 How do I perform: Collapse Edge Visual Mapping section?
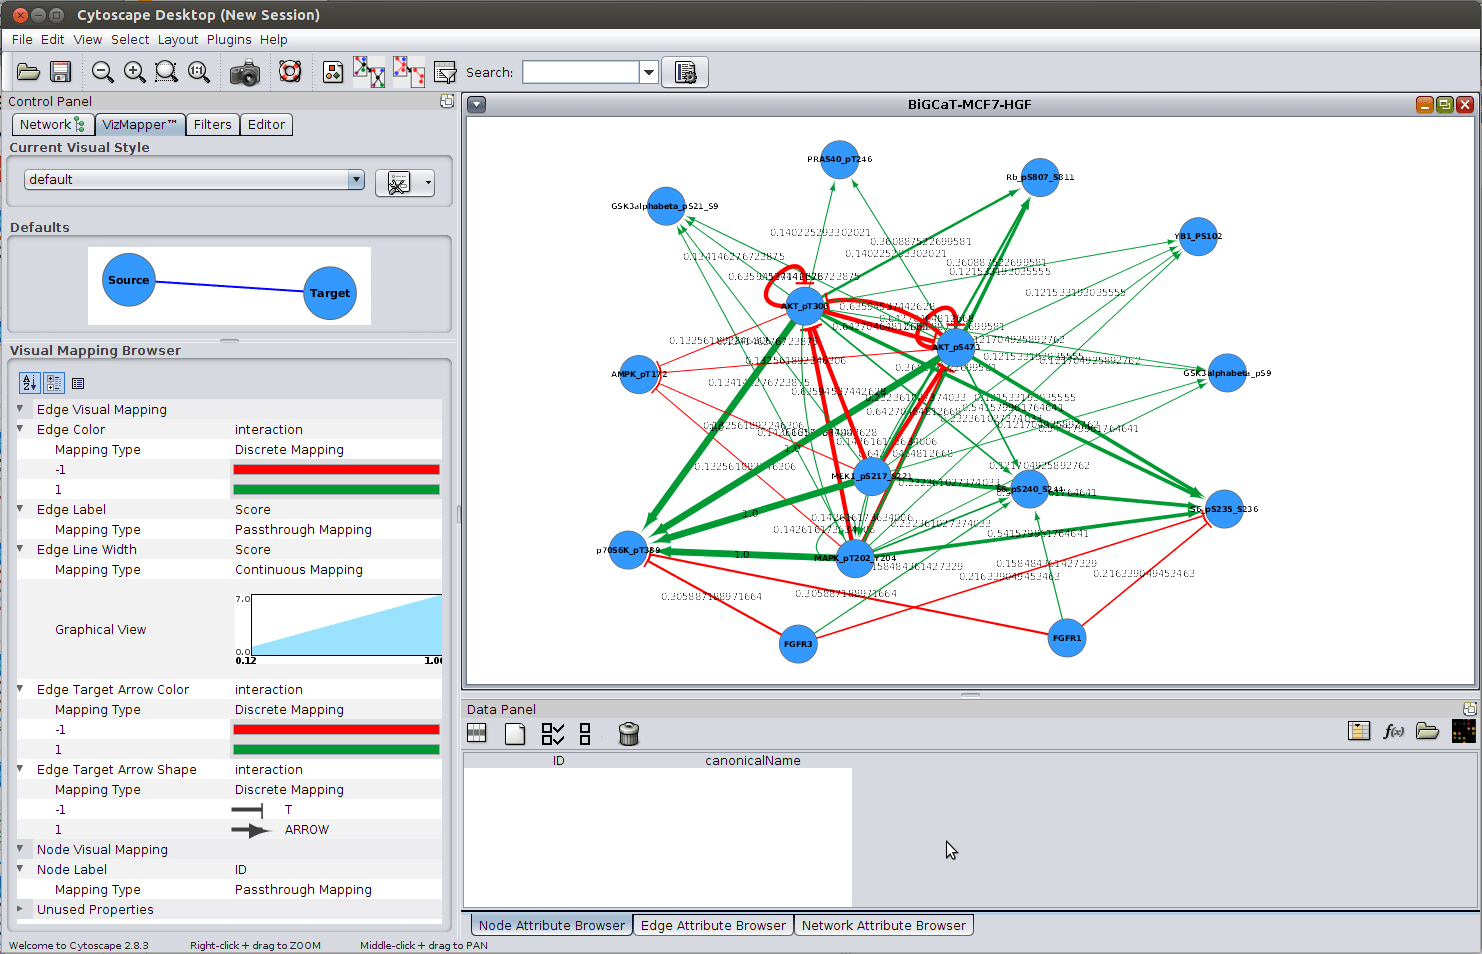(x=20, y=409)
